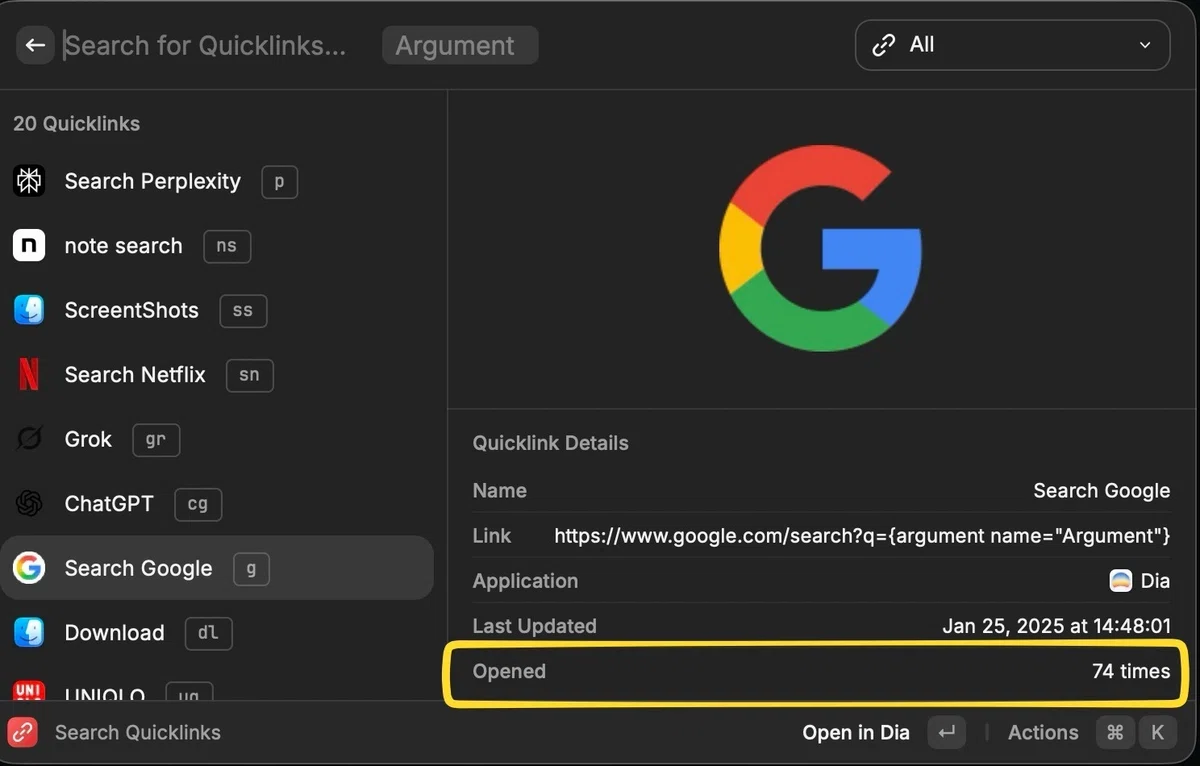Viewport: 1200px width, 766px height.
Task: Click the K key icon
Action: [x=1158, y=733]
